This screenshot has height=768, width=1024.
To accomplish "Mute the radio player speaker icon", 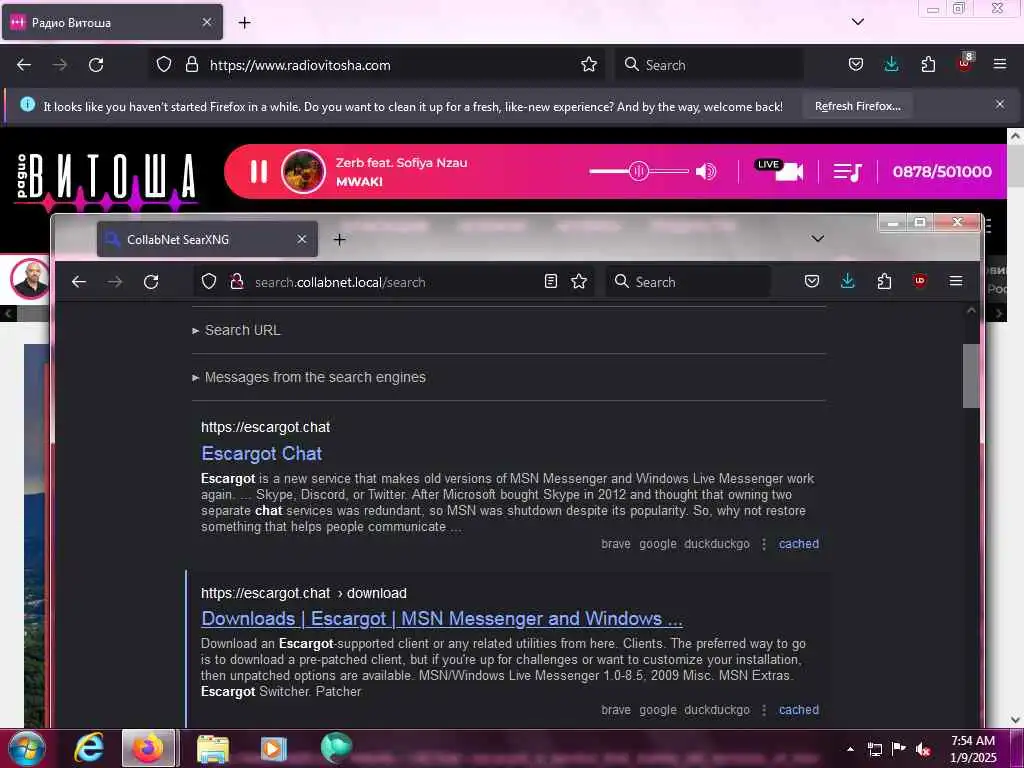I will click(706, 172).
